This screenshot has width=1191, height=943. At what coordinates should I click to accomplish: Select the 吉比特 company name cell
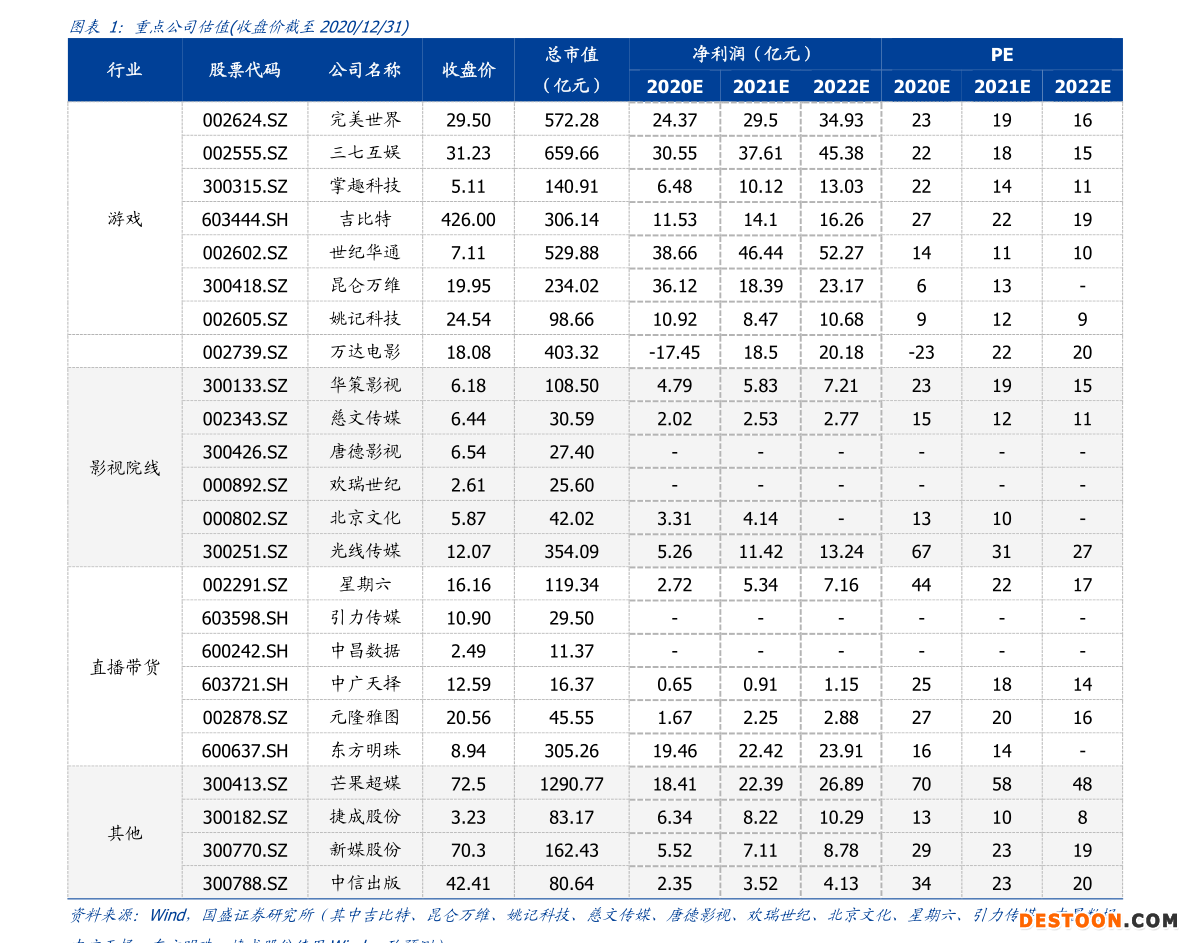[x=365, y=219]
